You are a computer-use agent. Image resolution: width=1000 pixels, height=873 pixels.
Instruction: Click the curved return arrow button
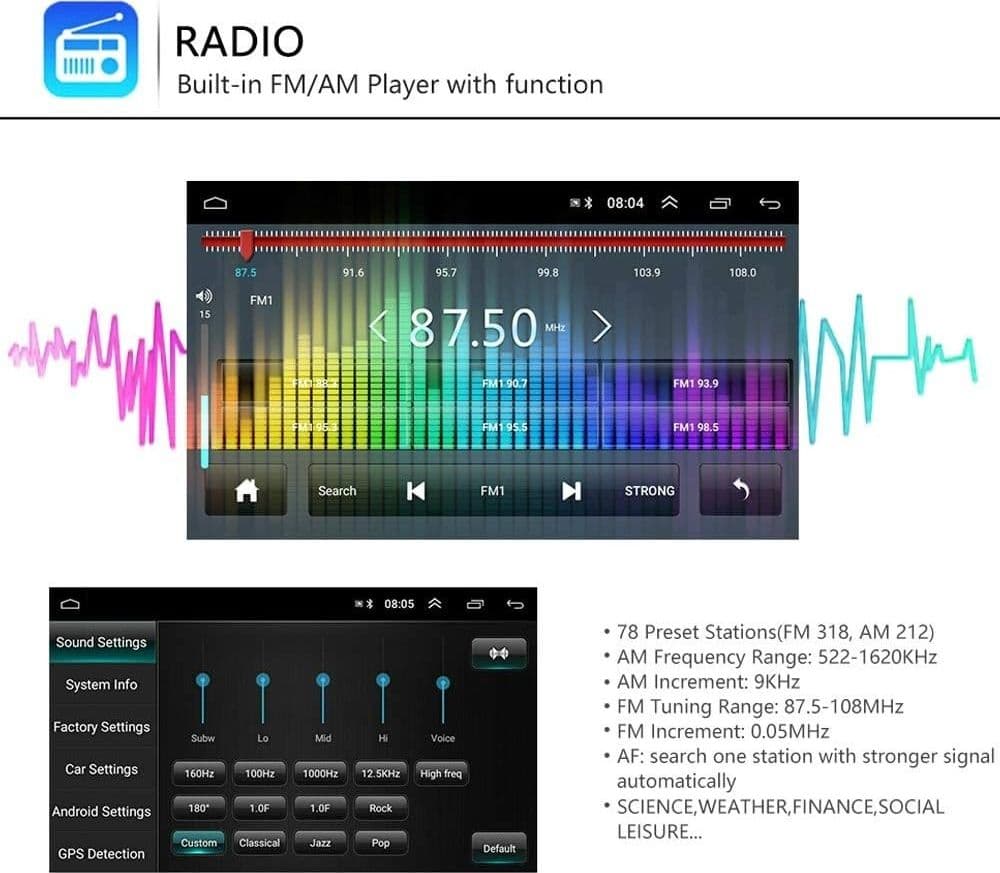740,490
